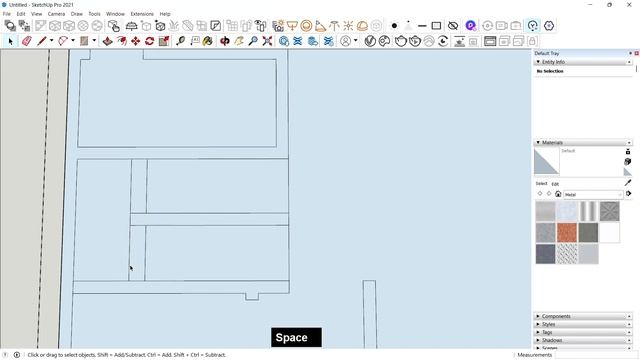Open the Draw menu
This screenshot has width=640, height=360.
(x=76, y=14)
